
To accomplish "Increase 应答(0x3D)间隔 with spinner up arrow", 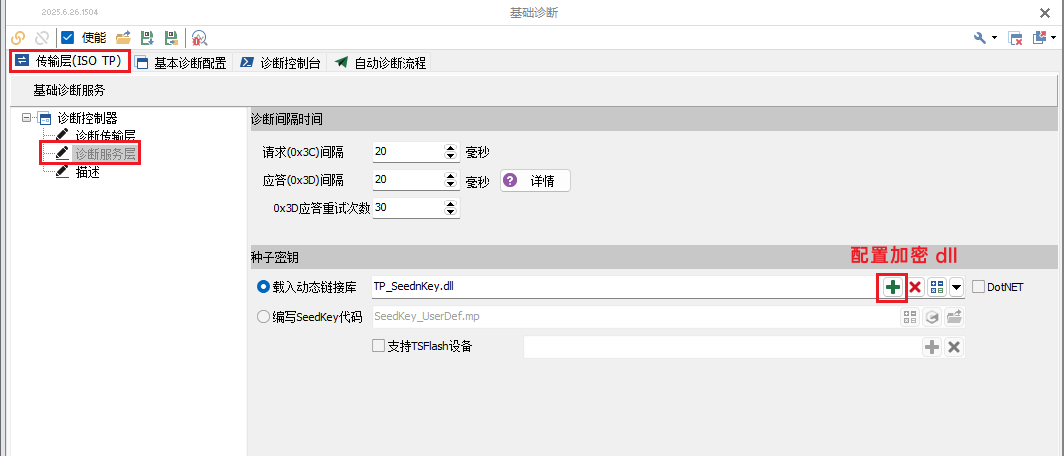I will point(450,176).
